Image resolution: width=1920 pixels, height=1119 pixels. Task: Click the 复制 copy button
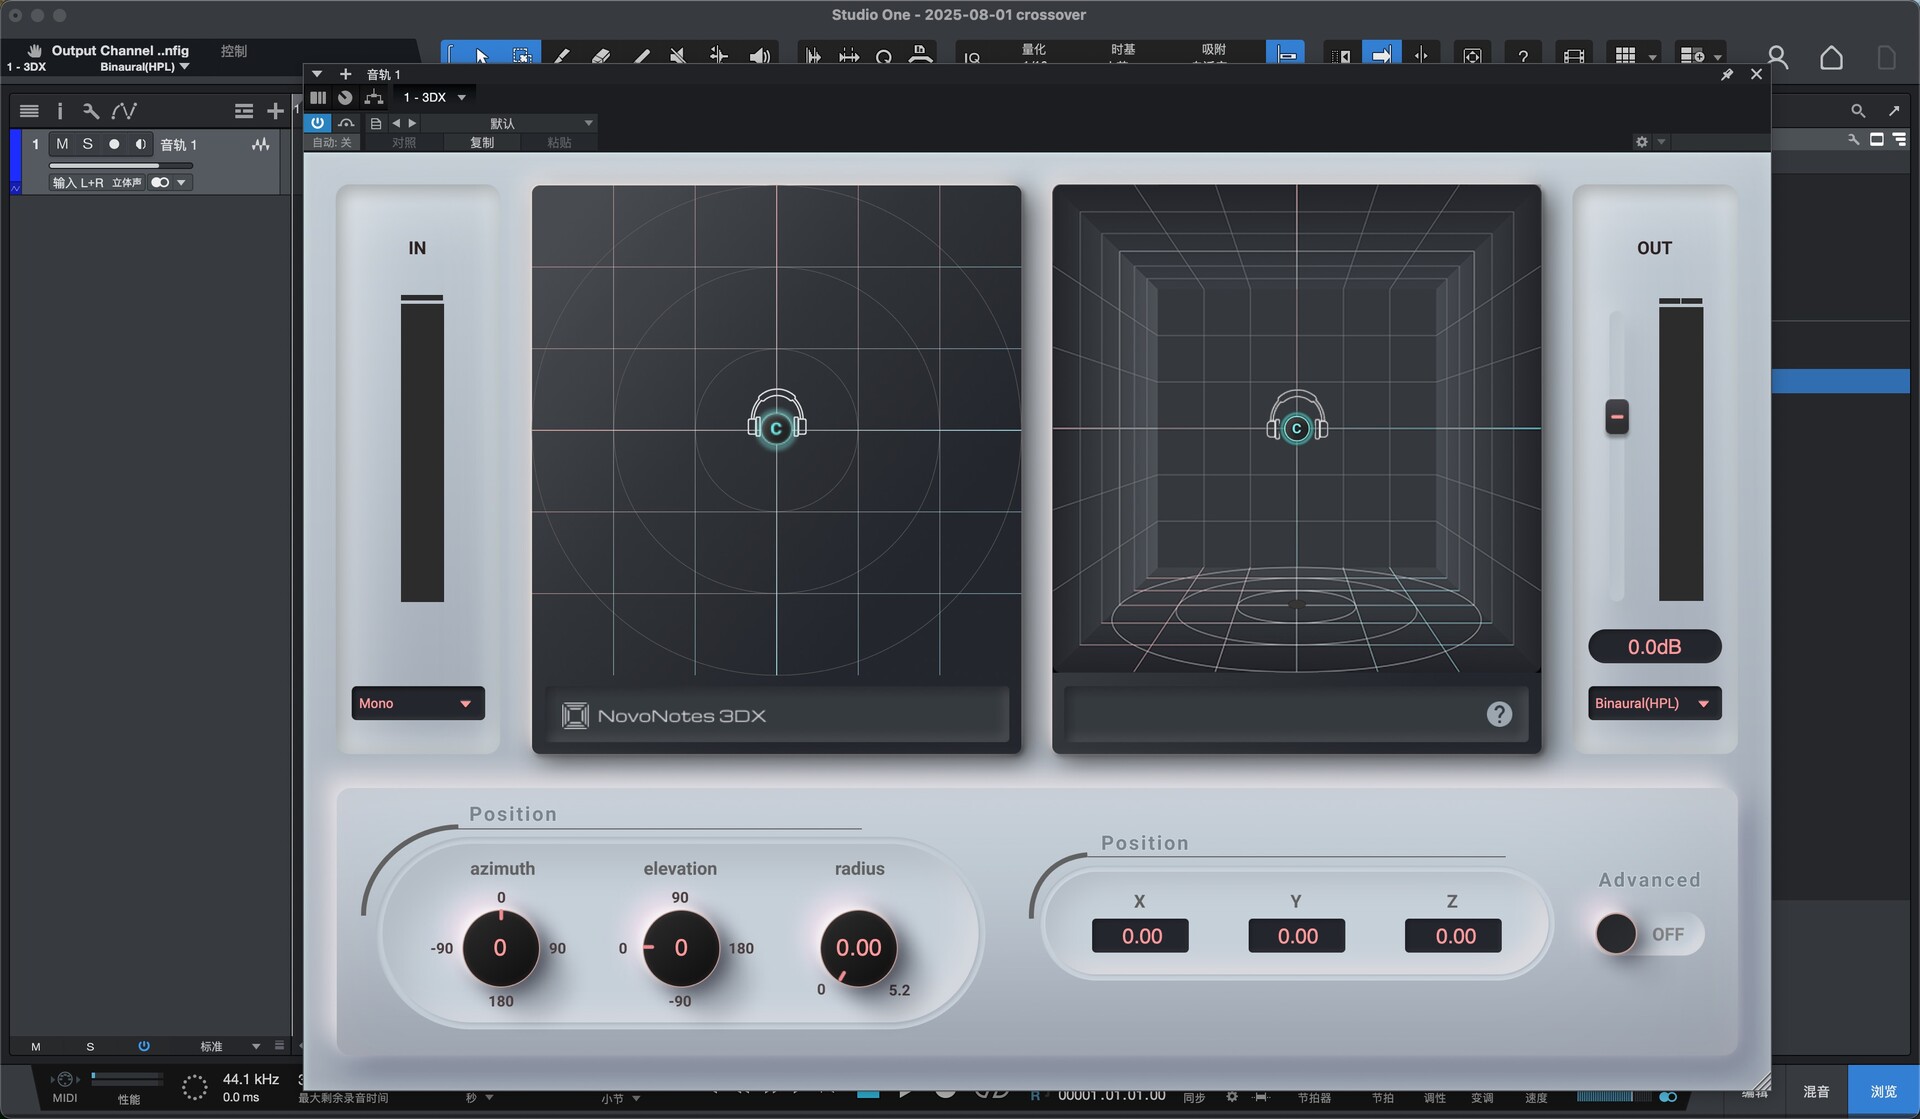[x=482, y=142]
